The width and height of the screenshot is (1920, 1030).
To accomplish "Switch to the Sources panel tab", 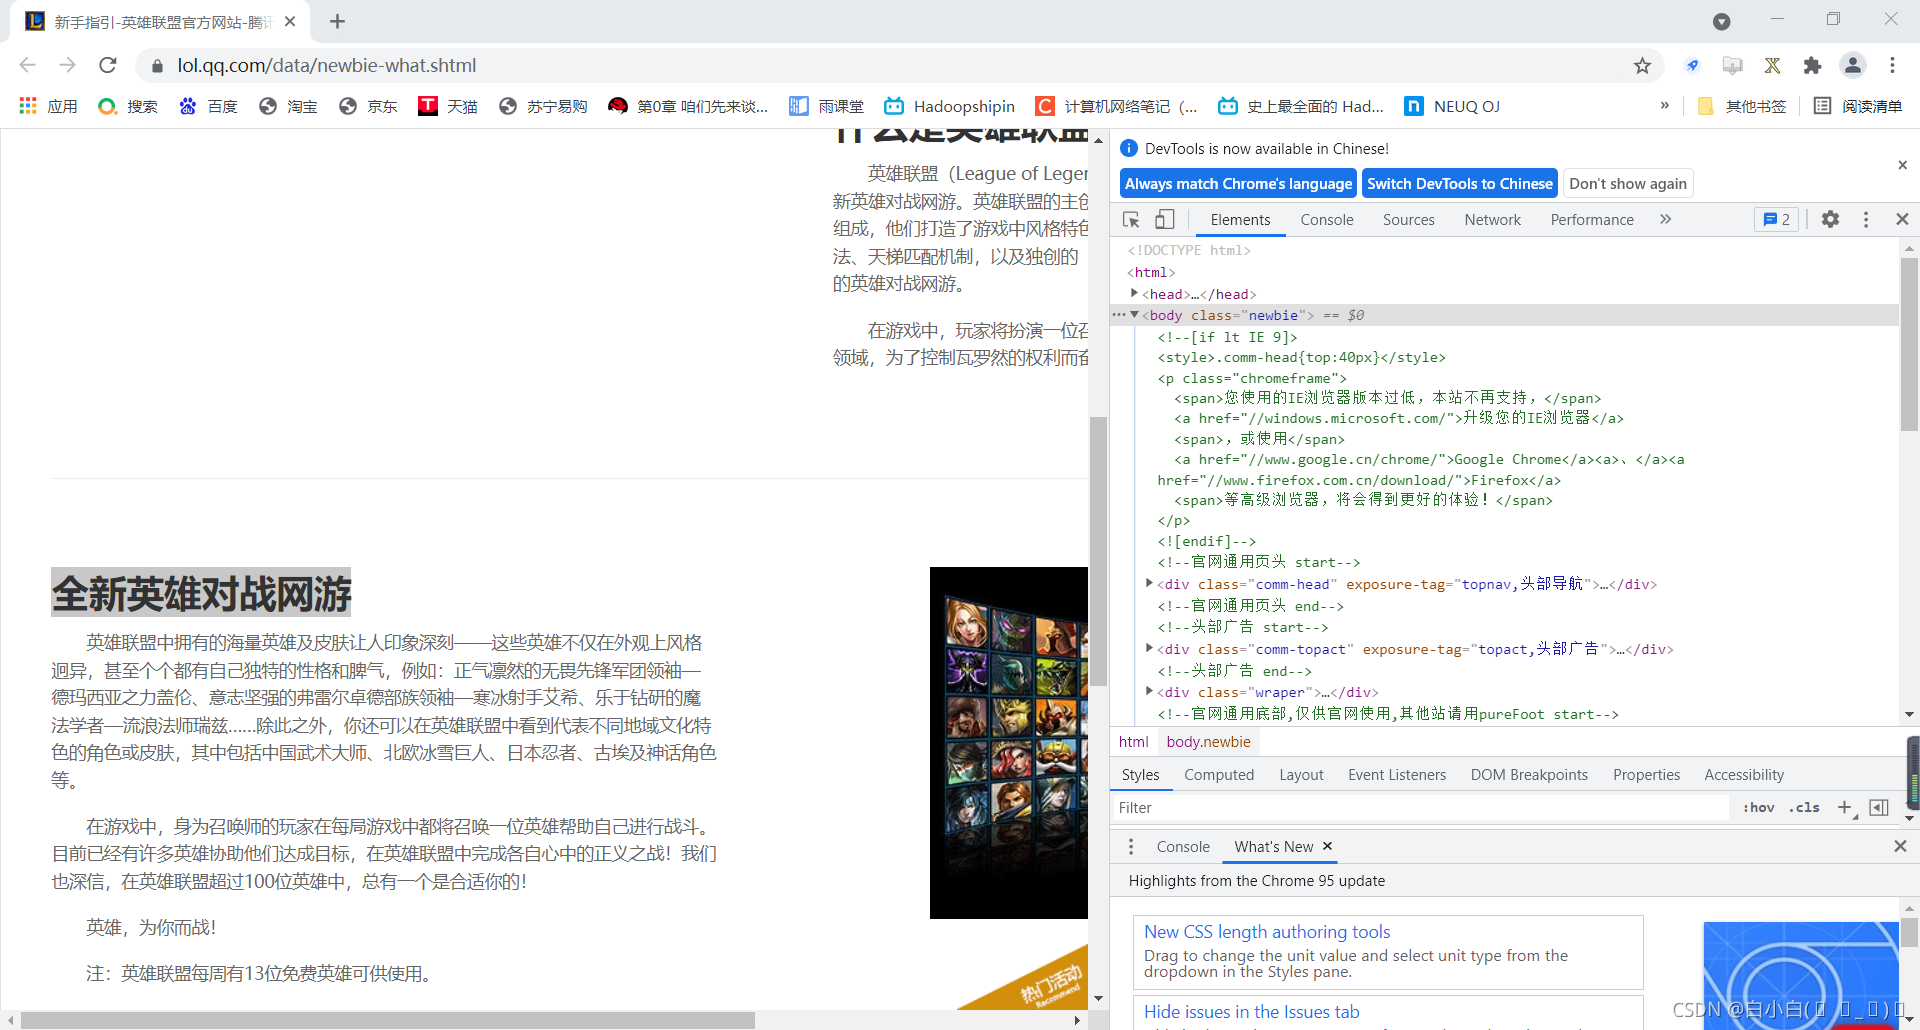I will pos(1408,219).
